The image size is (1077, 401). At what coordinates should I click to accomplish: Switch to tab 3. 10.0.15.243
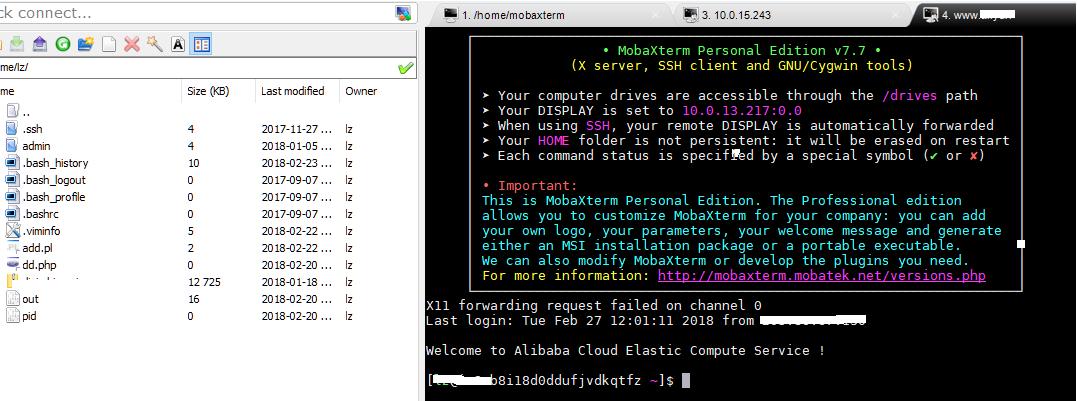pos(736,14)
